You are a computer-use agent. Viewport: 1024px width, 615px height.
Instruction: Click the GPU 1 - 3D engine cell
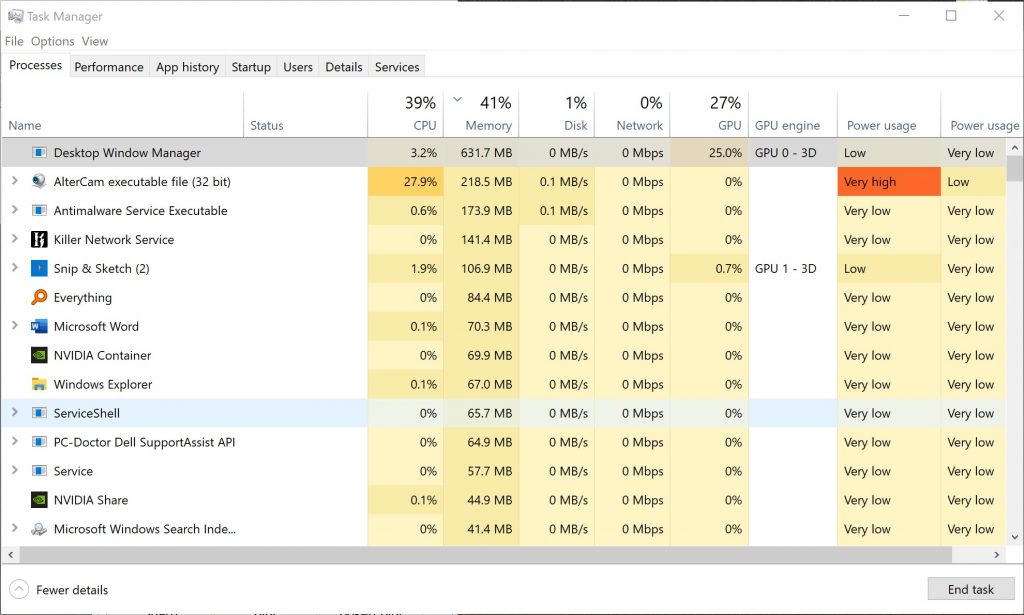tap(793, 268)
